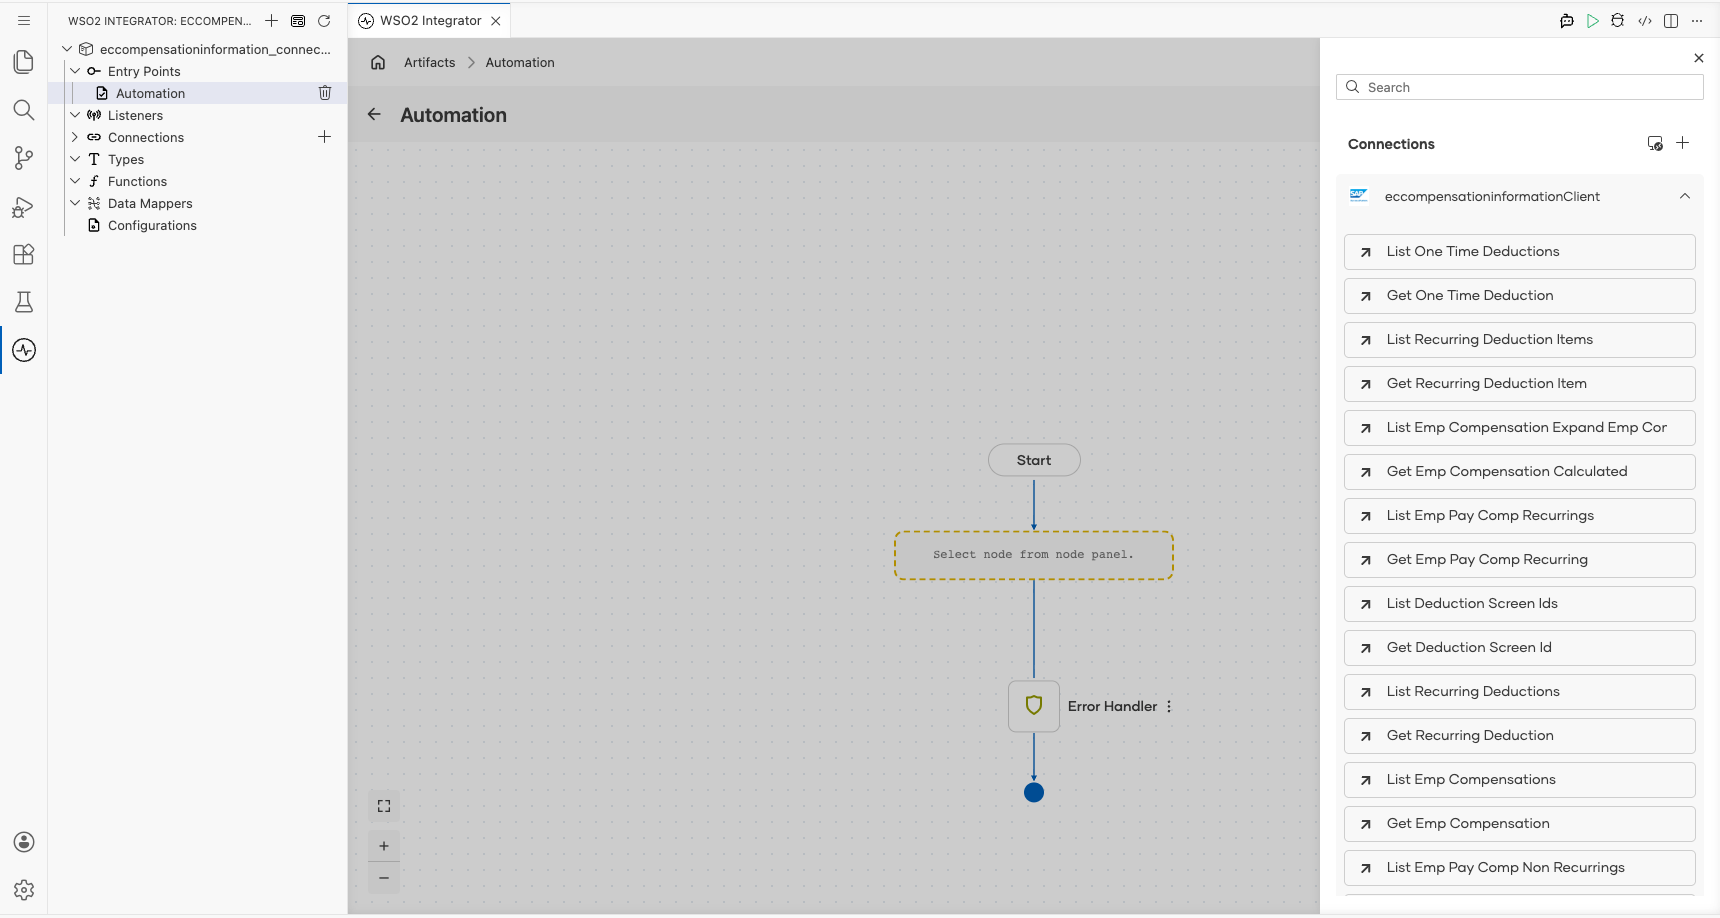Screen dimensions: 1720x918
Task: Fit the diagram to screen
Action: click(384, 806)
